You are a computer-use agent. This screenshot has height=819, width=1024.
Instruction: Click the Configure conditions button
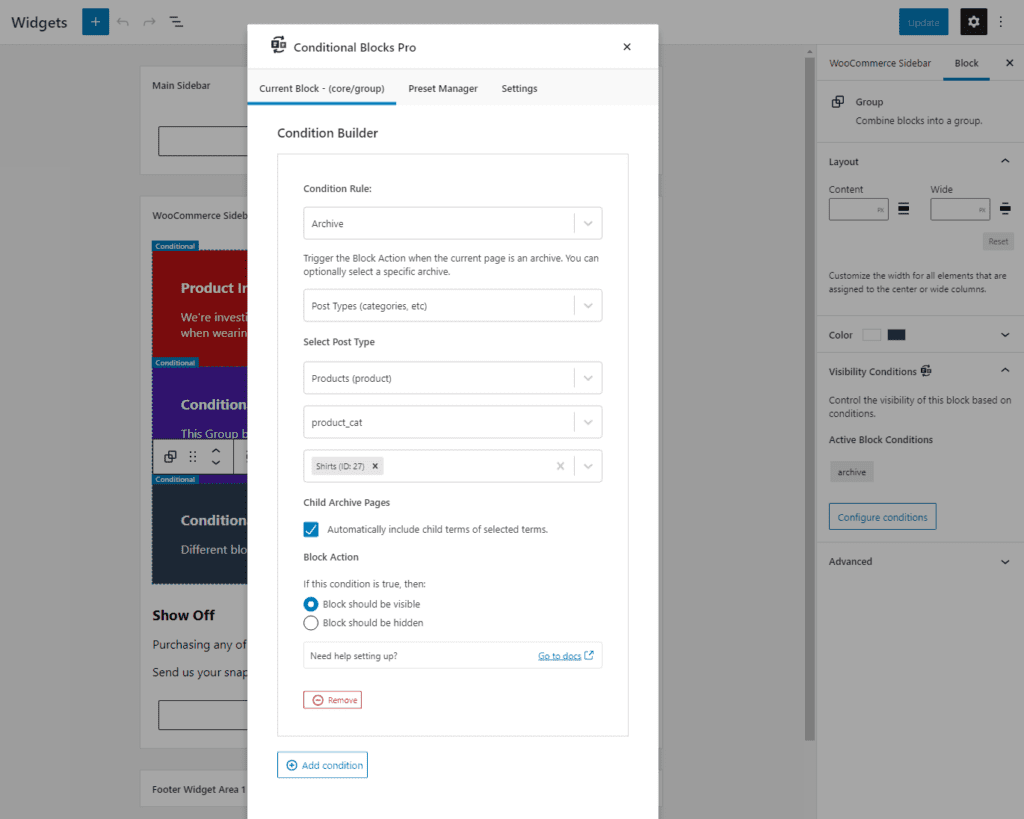(x=882, y=516)
